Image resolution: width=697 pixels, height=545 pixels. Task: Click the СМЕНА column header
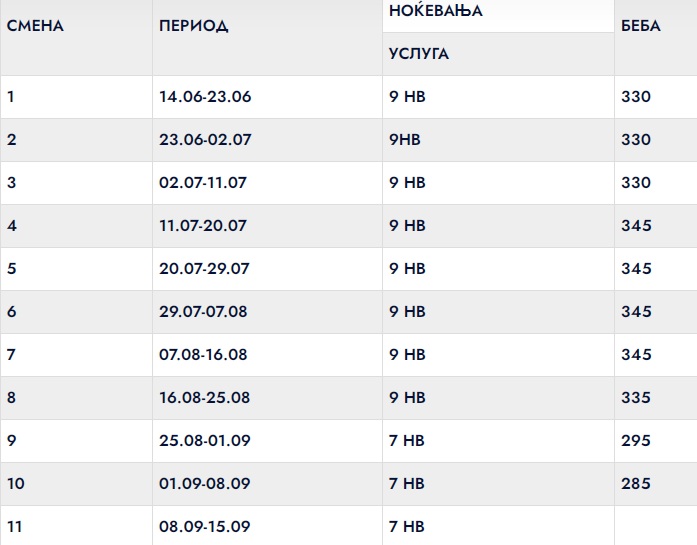[x=35, y=26]
